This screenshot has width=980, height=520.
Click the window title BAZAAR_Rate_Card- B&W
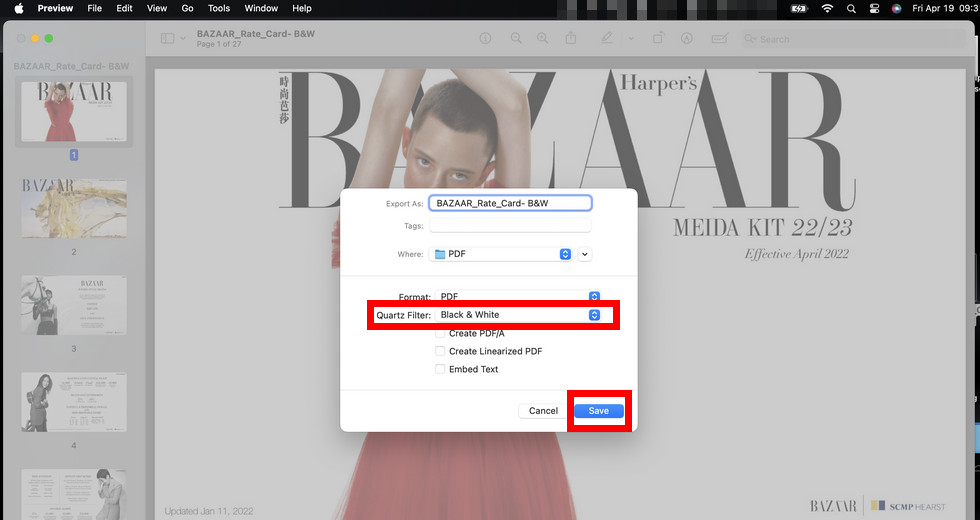tap(256, 34)
